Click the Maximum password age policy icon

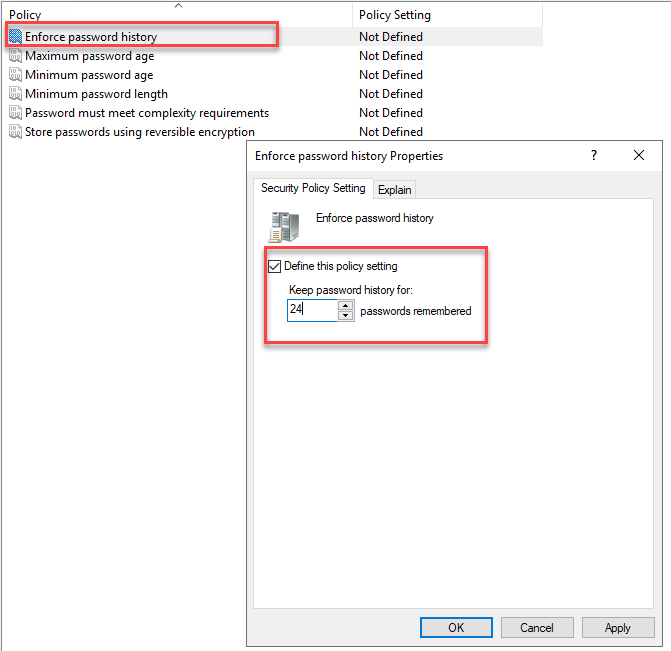pyautogui.click(x=15, y=56)
